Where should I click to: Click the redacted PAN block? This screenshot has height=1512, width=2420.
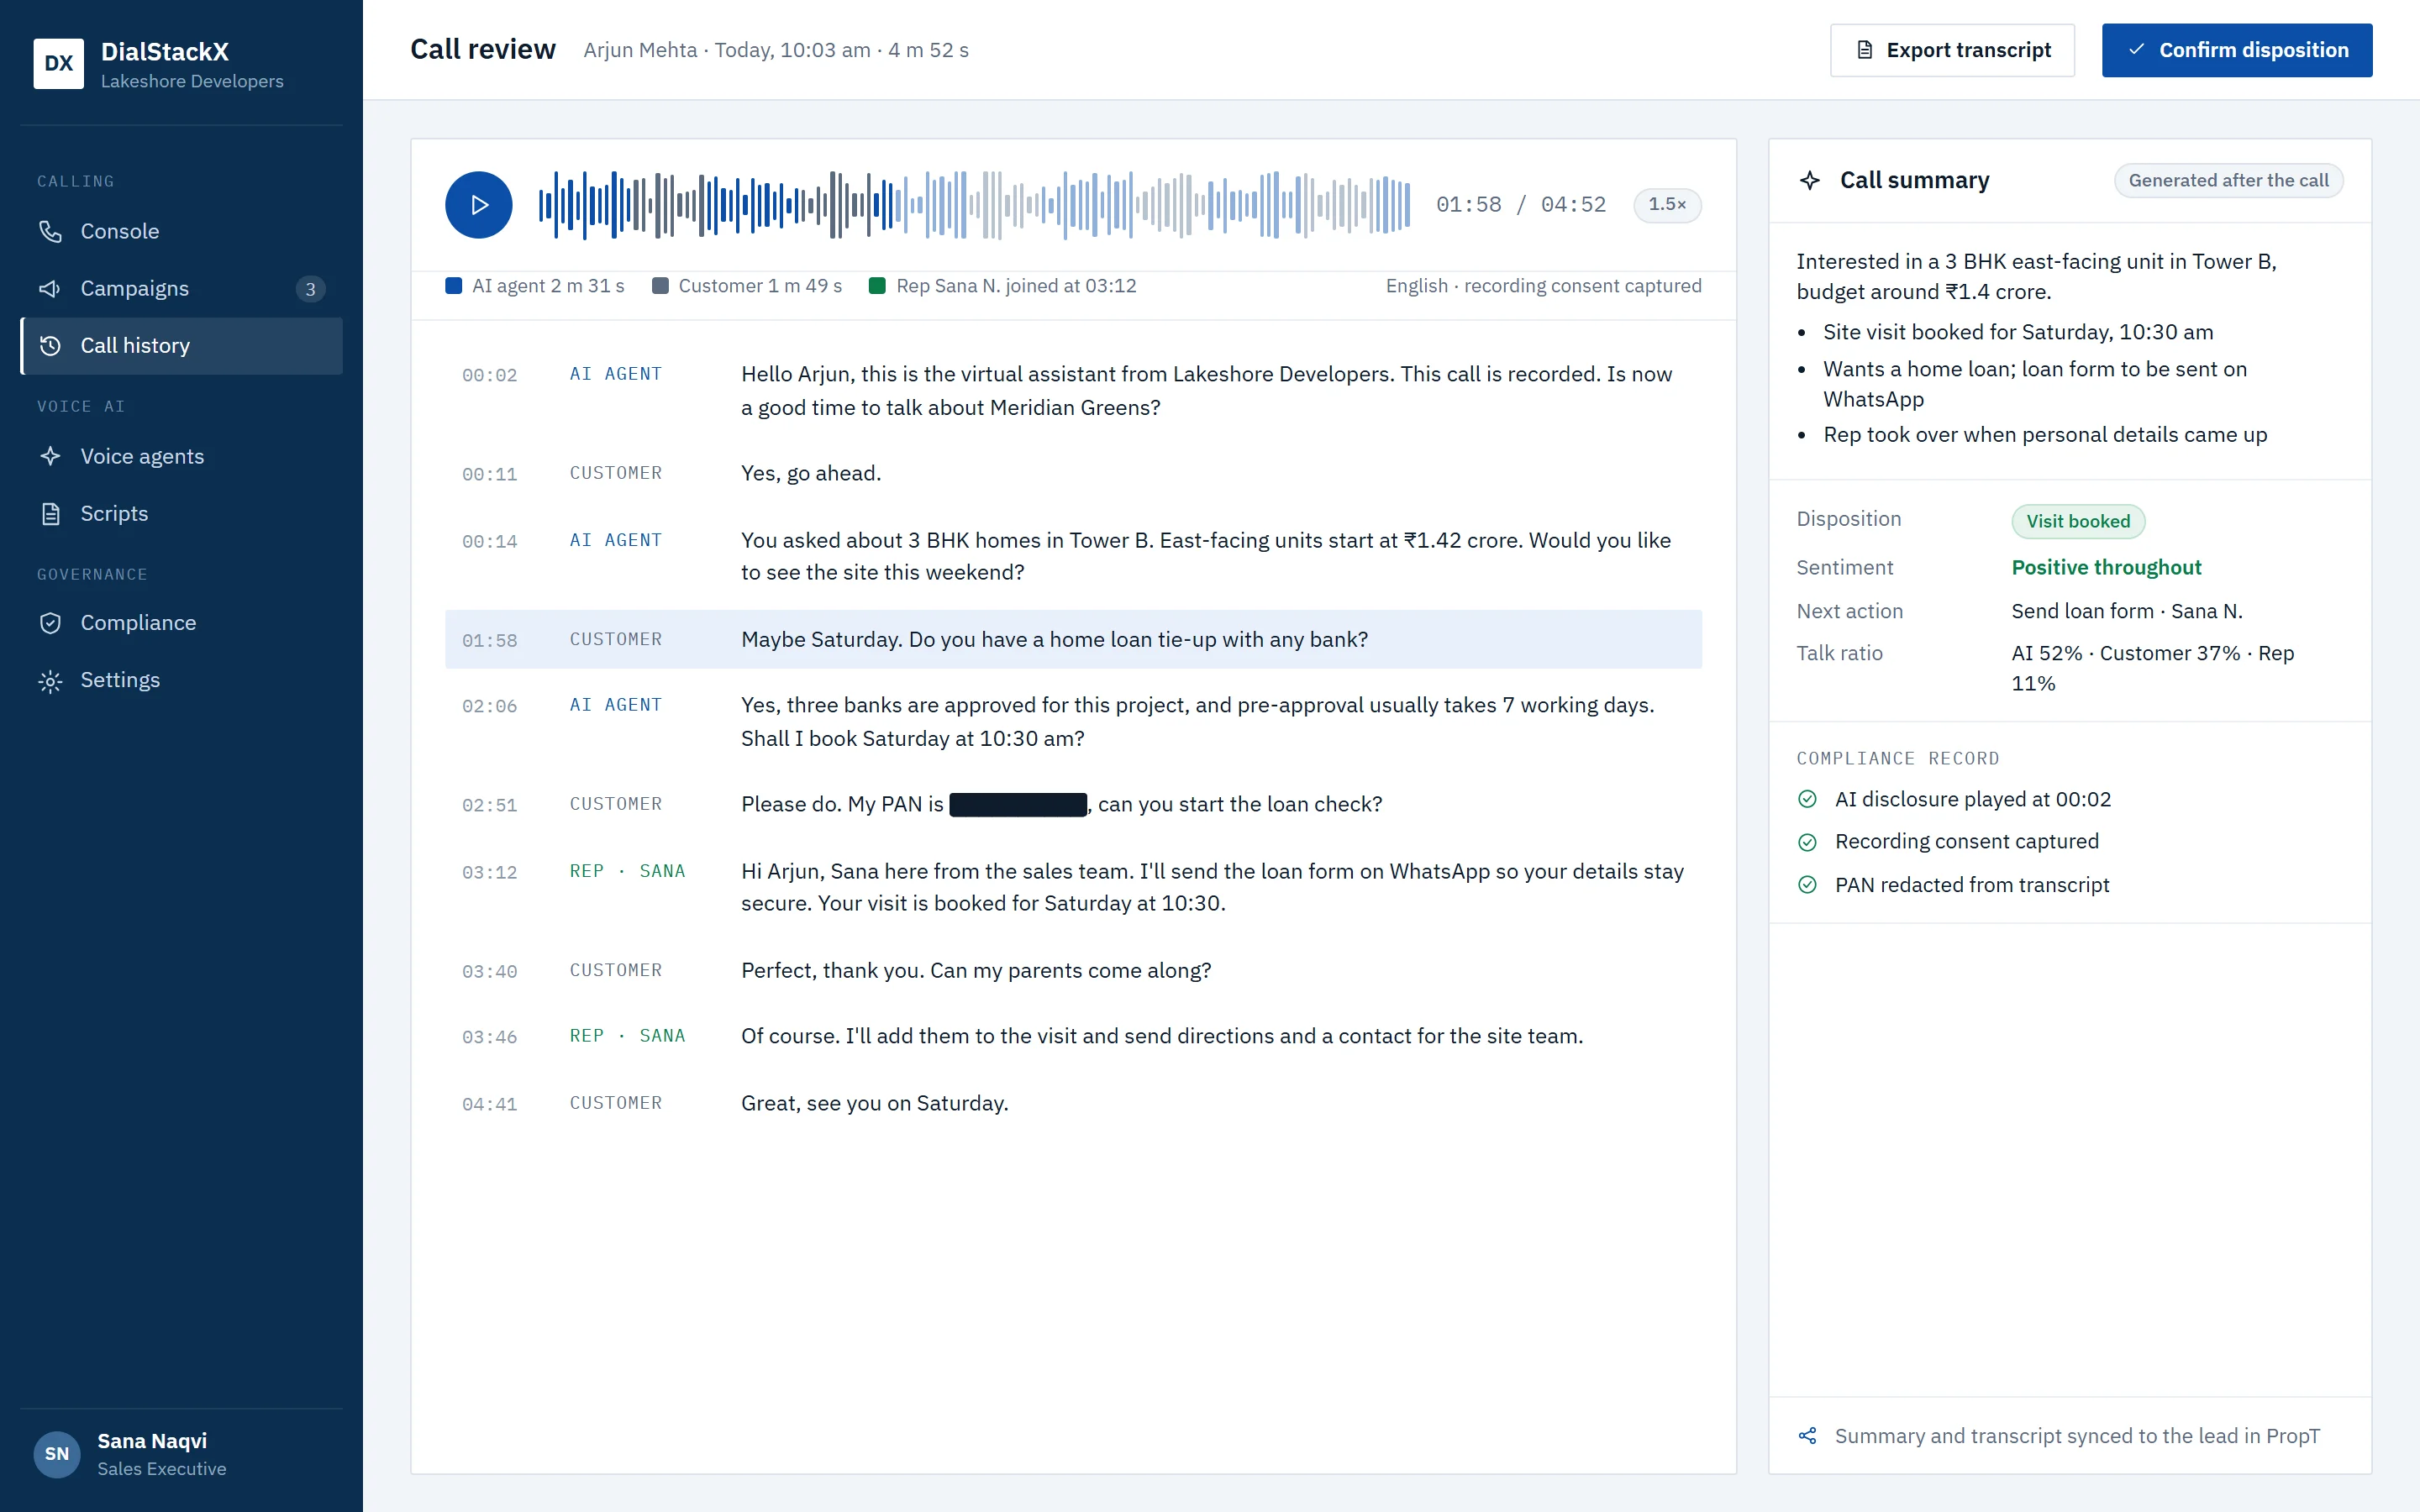1018,805
